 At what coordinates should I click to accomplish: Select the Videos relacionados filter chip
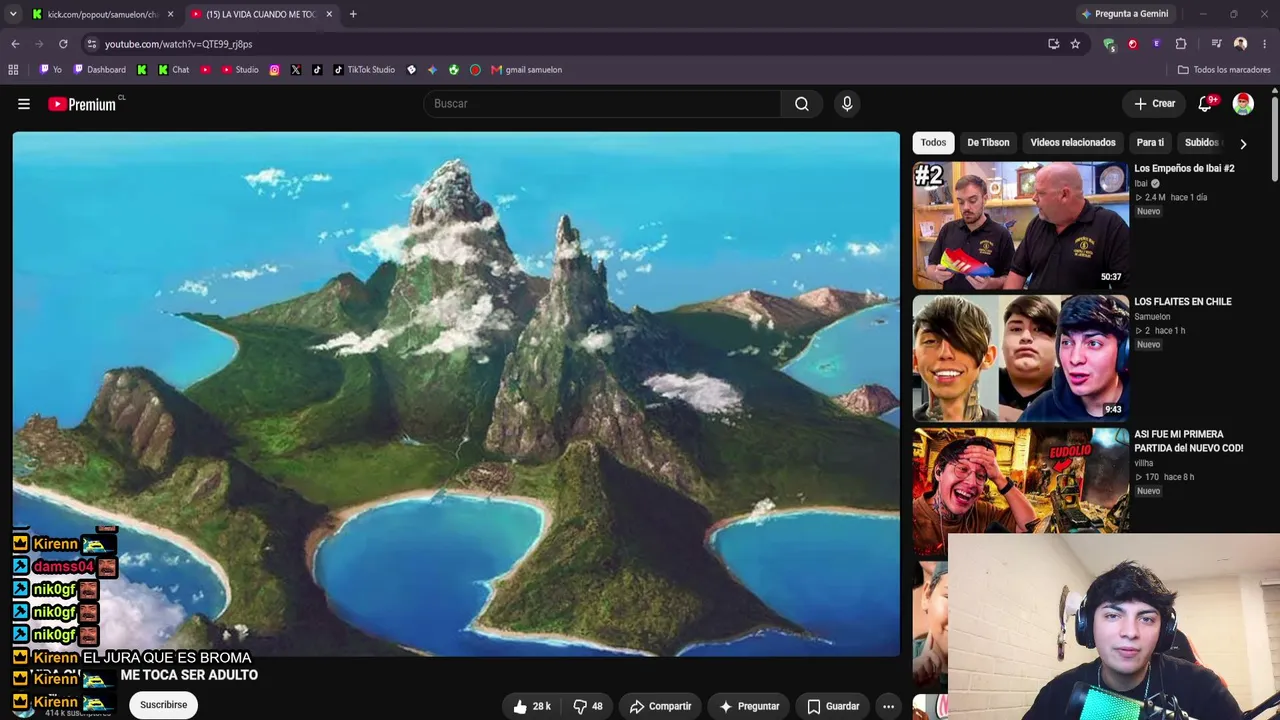(x=1073, y=143)
